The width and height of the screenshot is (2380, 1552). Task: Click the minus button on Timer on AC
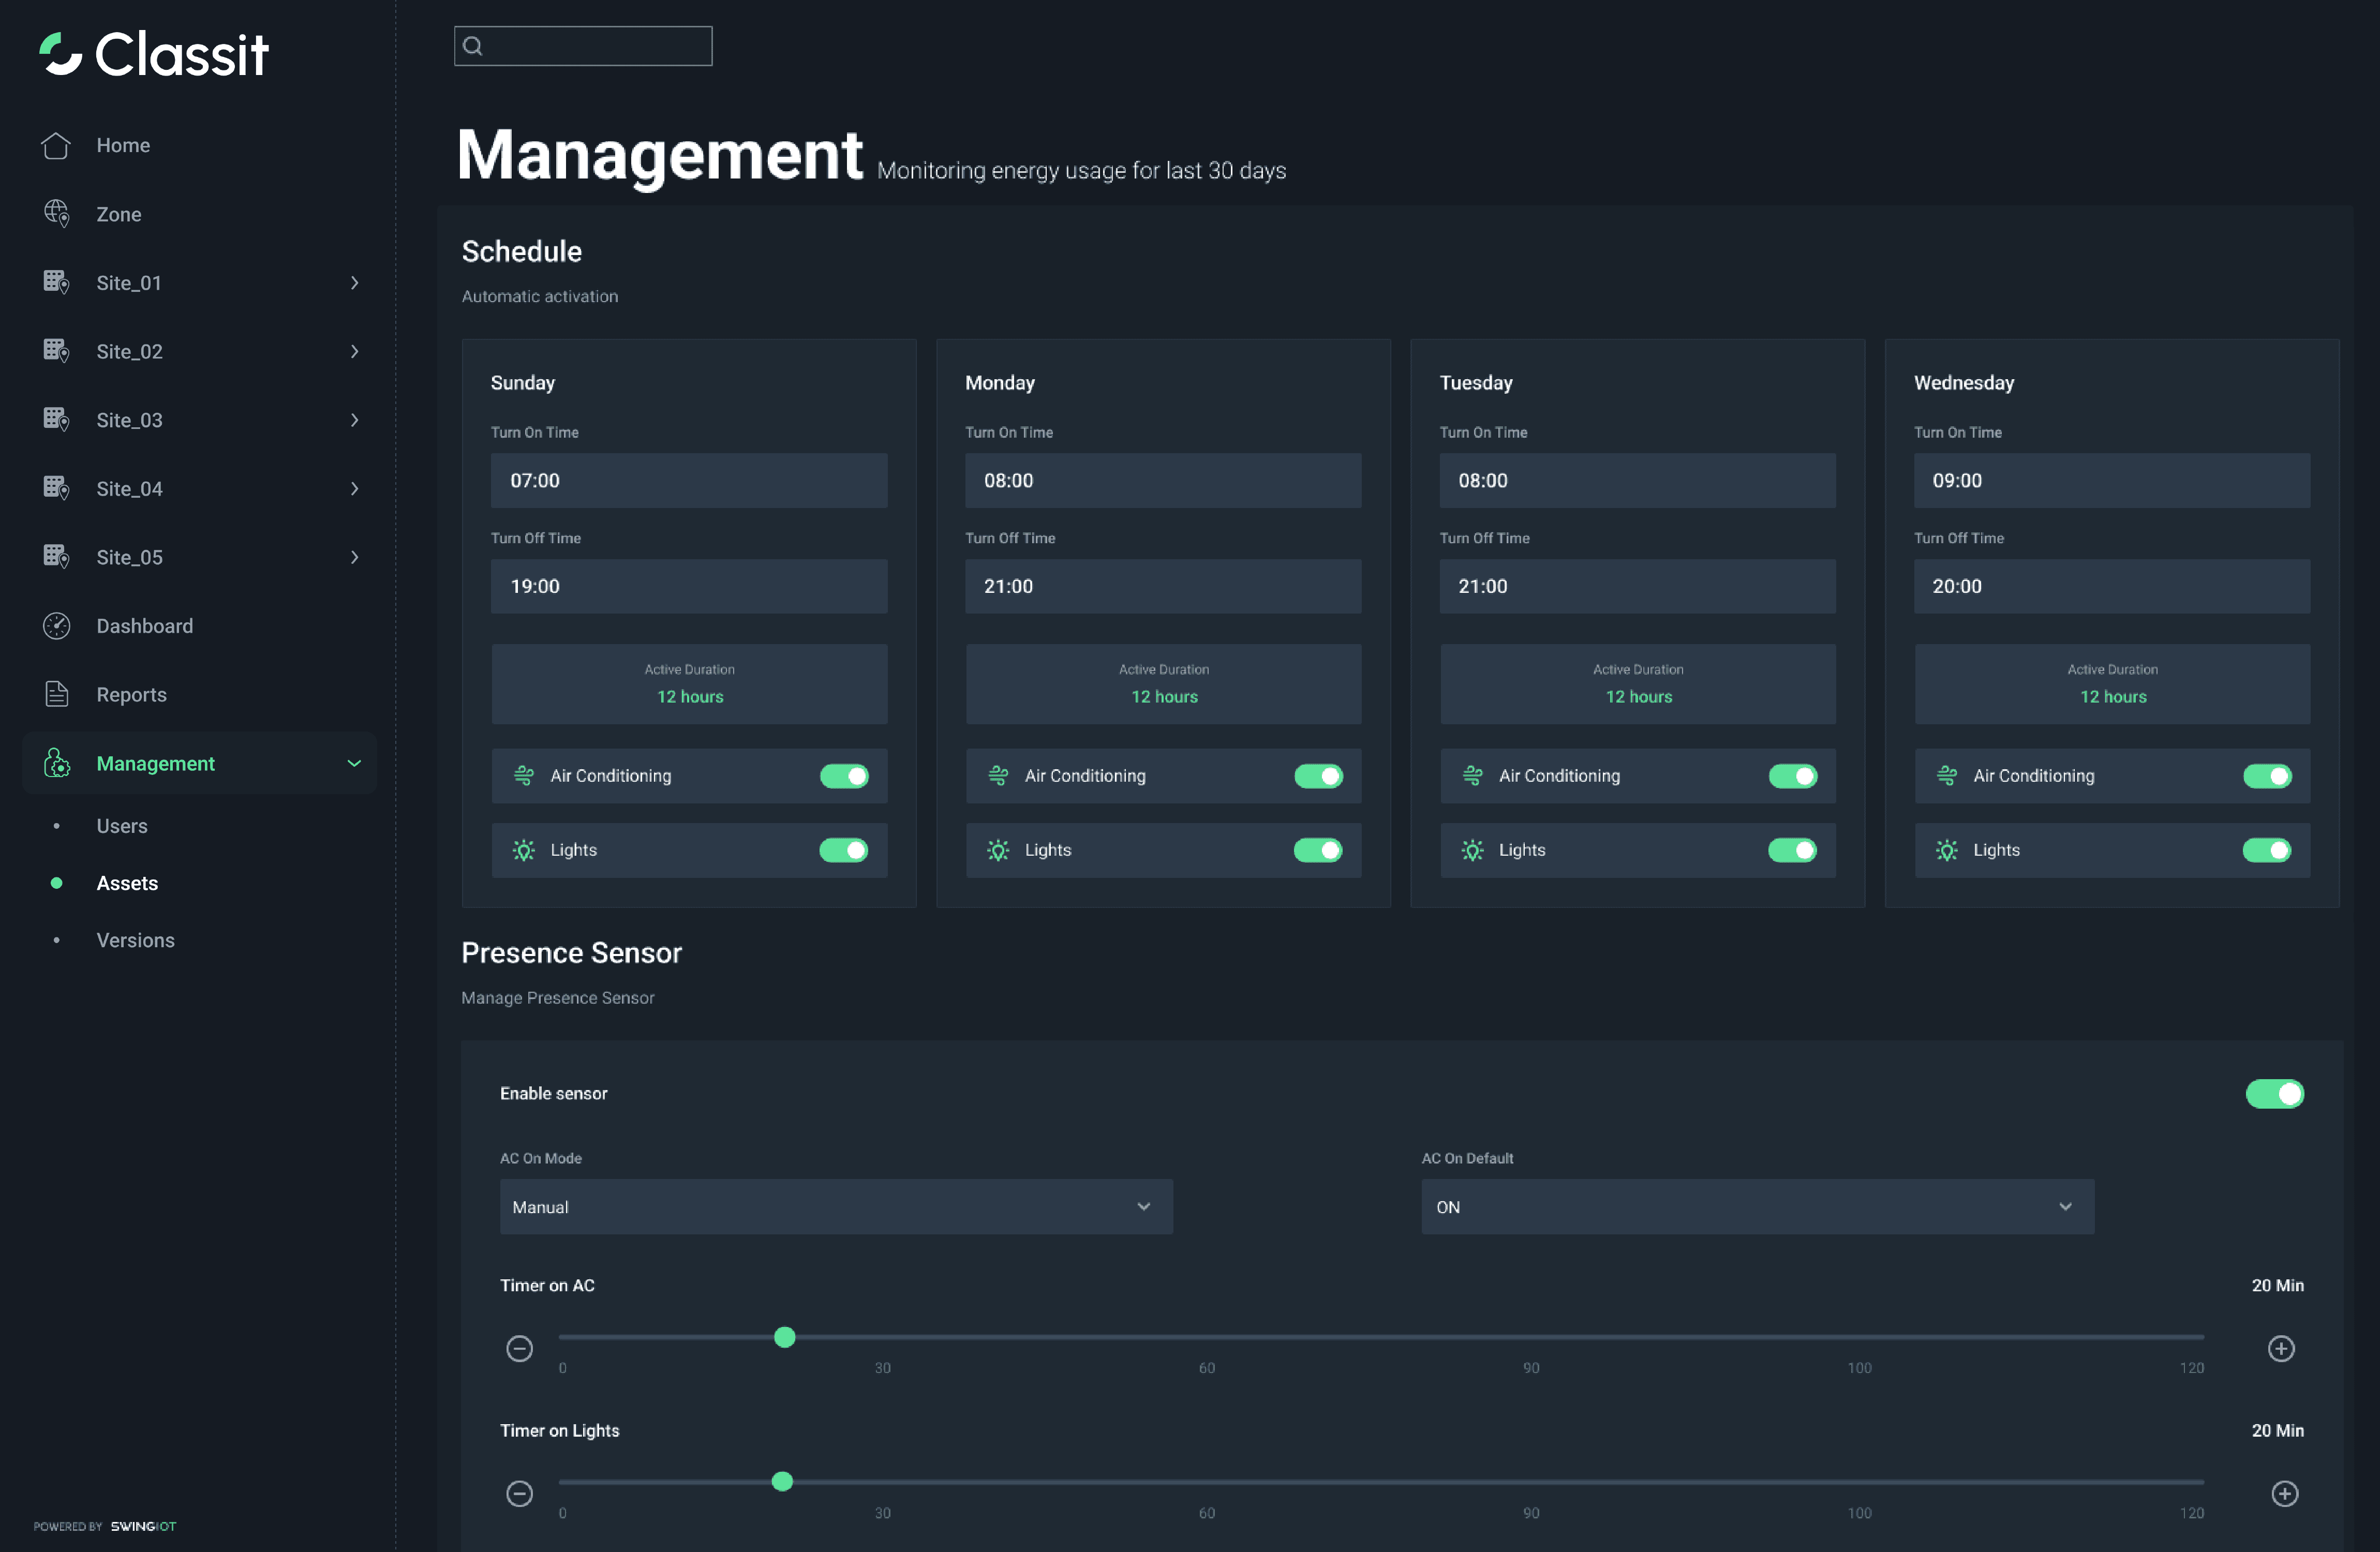coord(519,1348)
